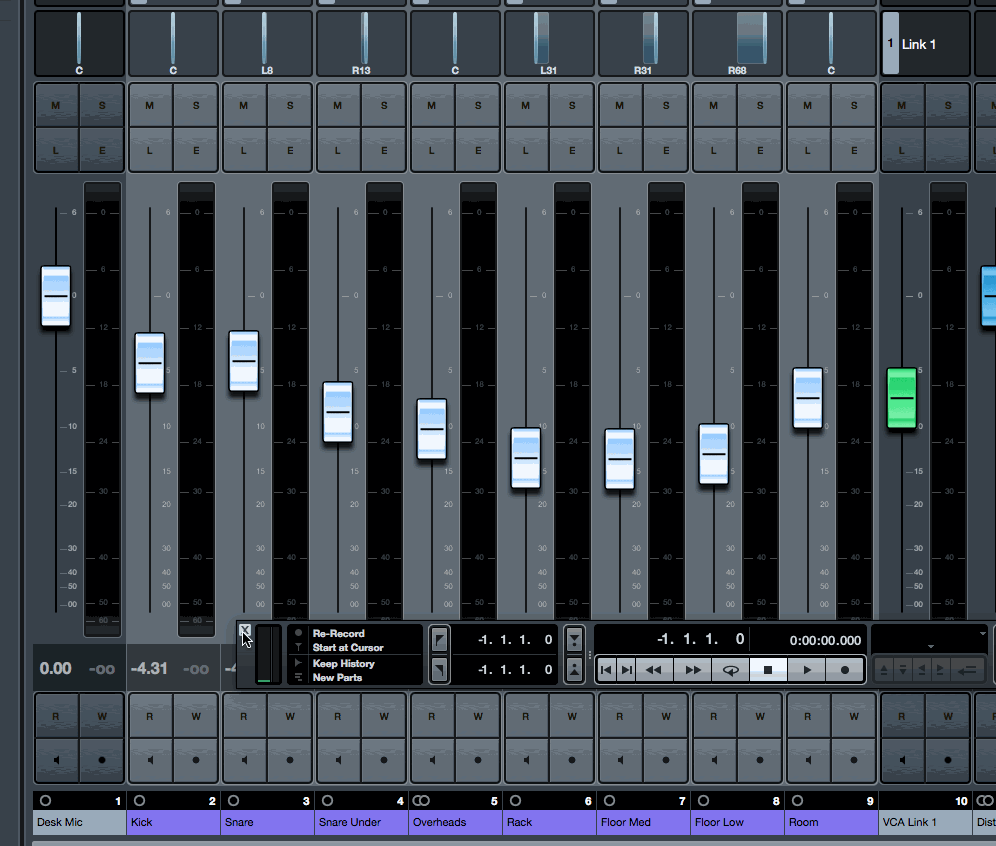Enable Listen on the Rack channel
996x846 pixels.
526,150
